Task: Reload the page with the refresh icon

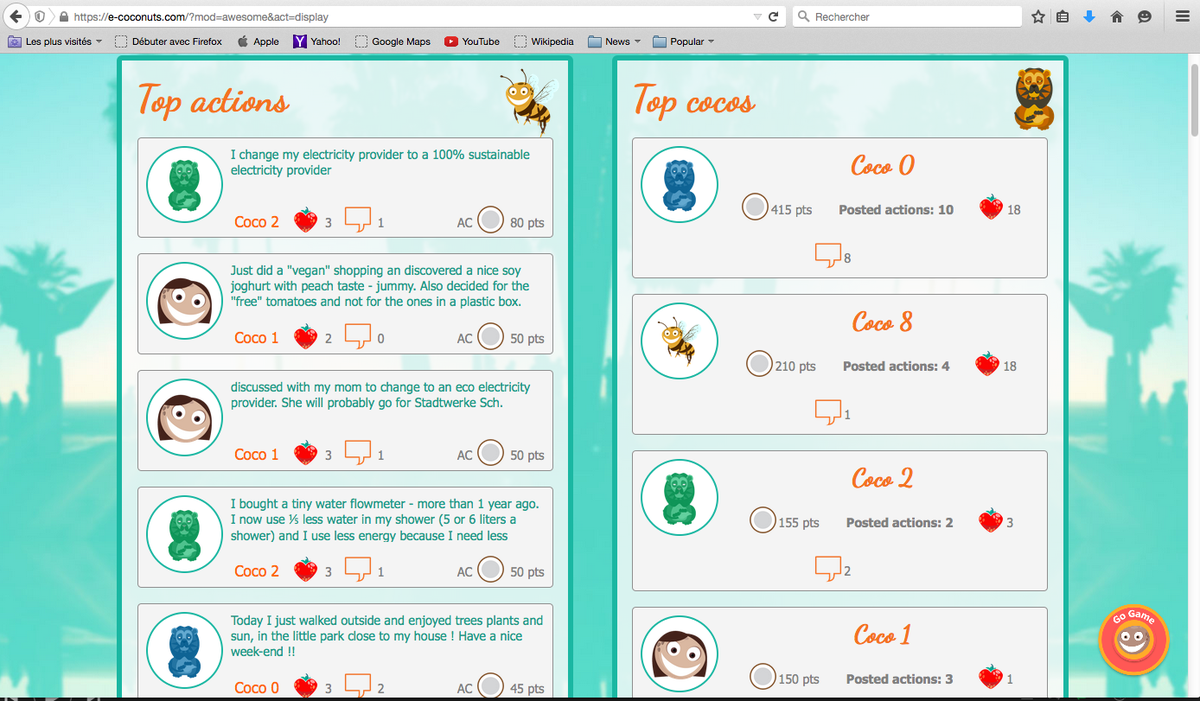Action: click(x=773, y=17)
